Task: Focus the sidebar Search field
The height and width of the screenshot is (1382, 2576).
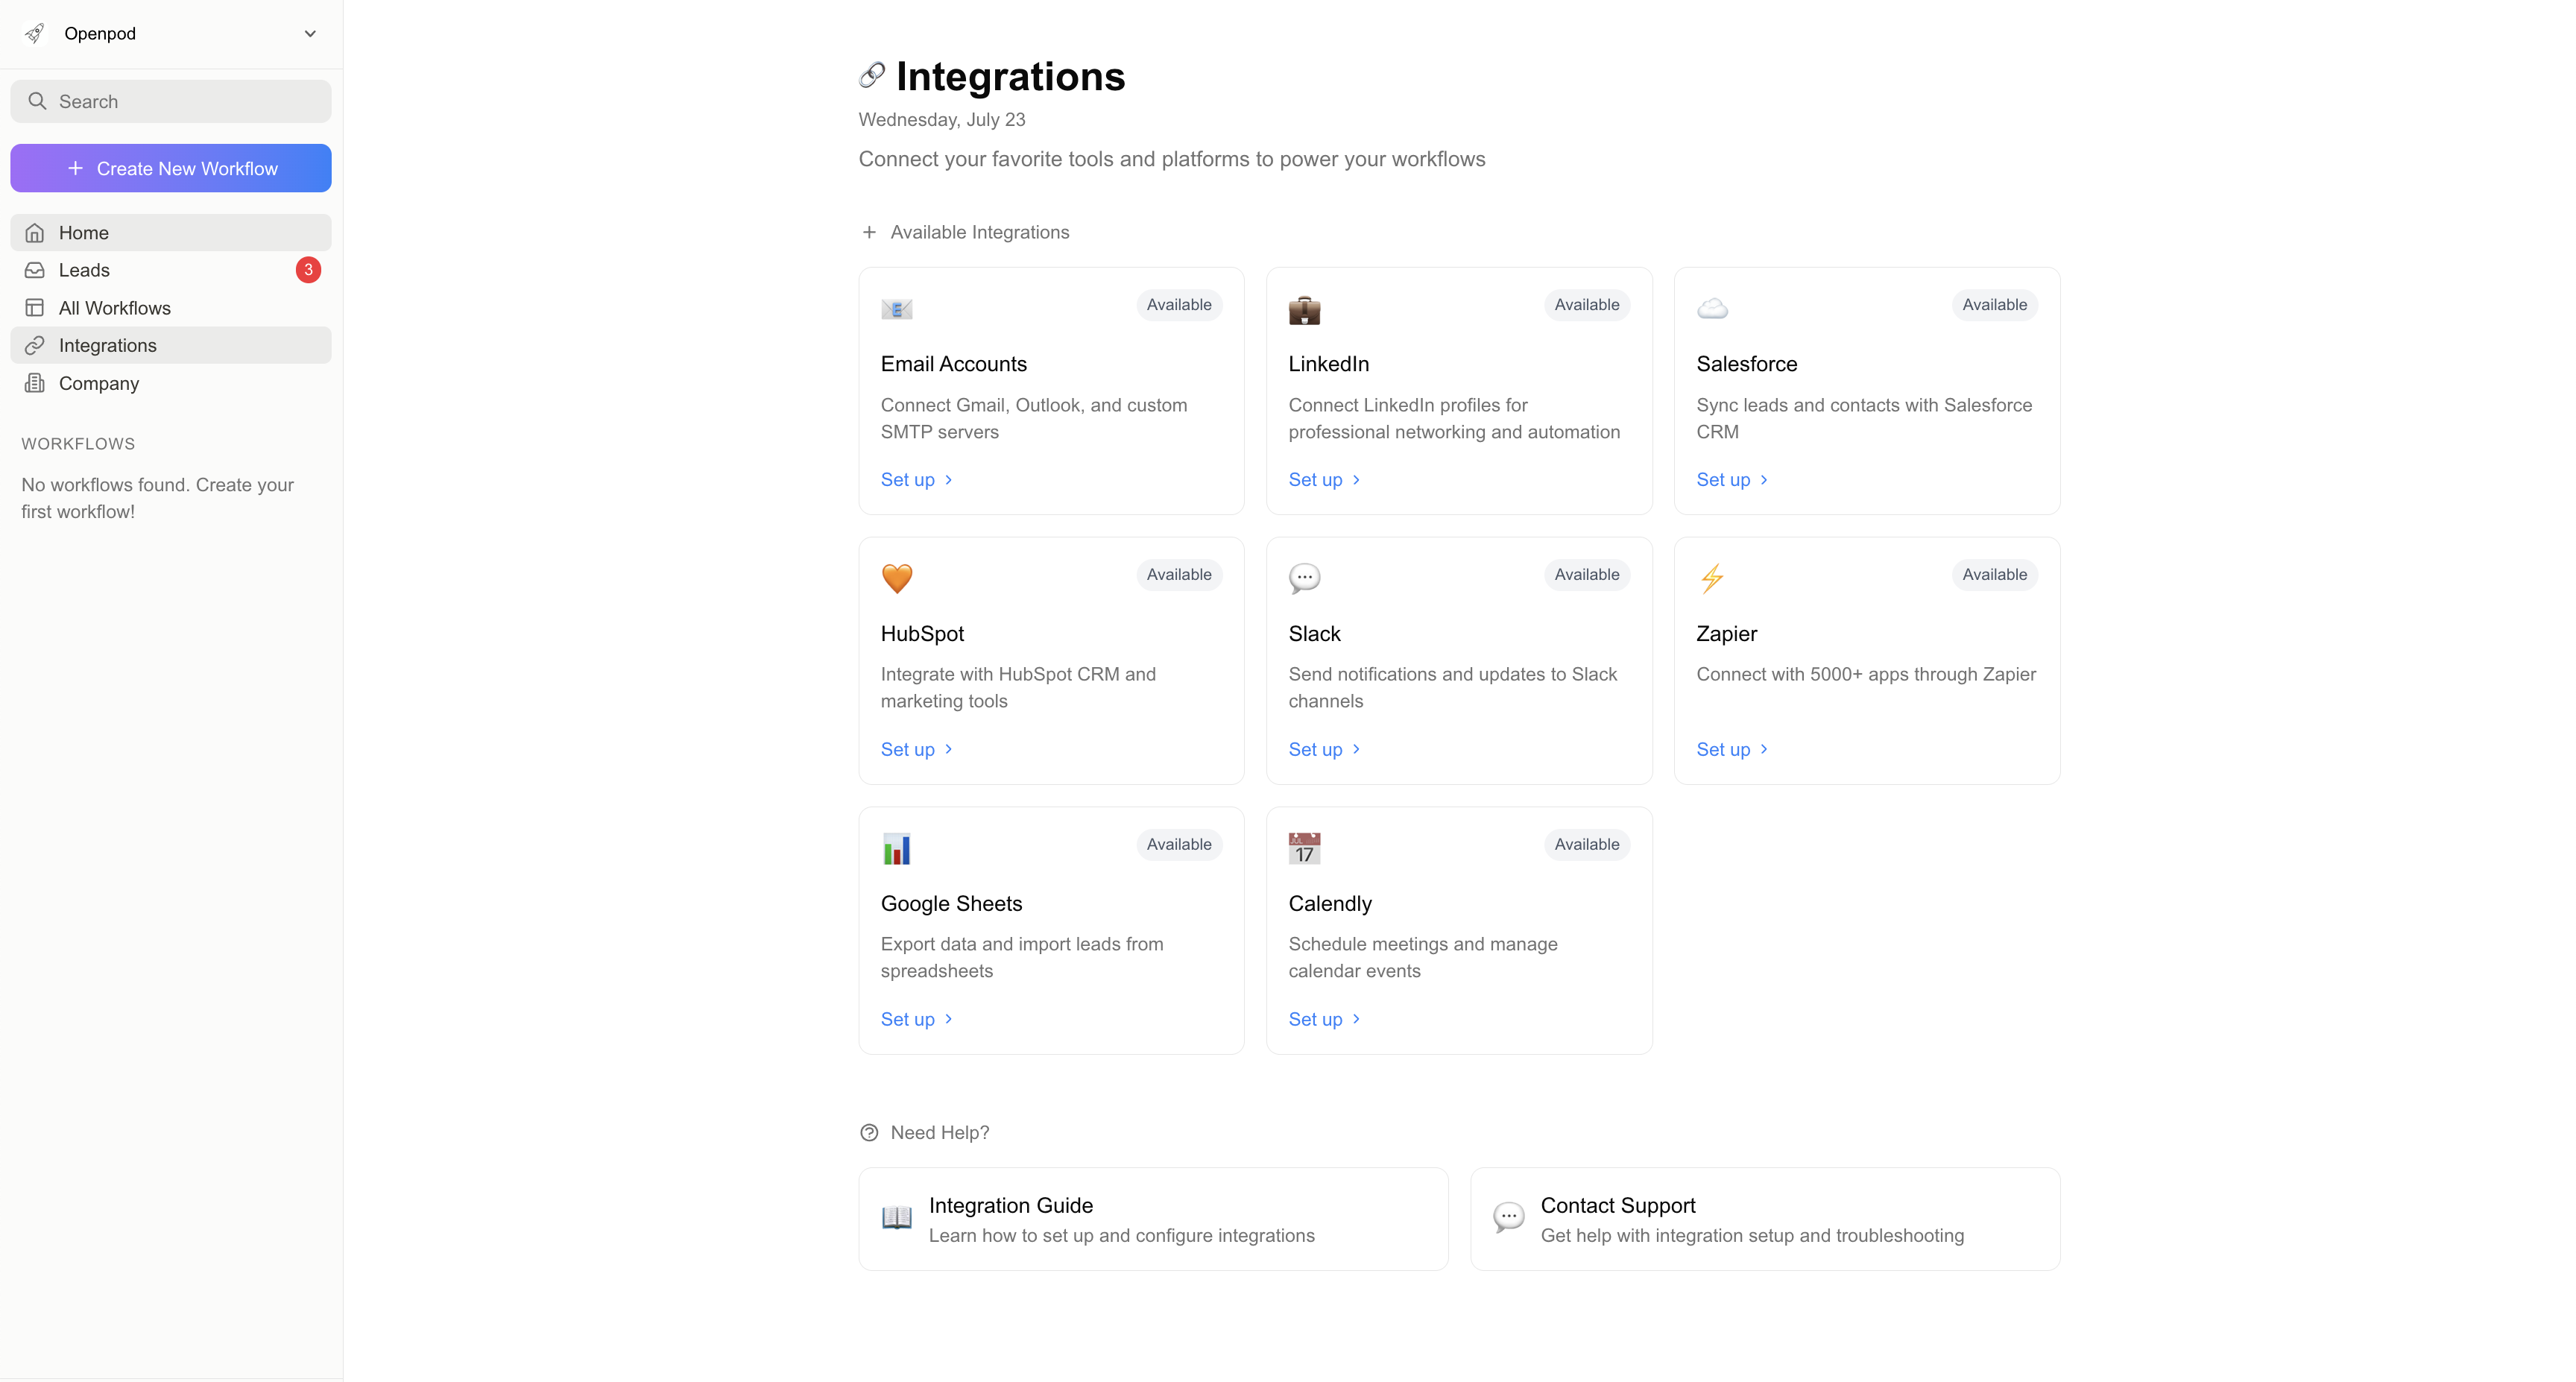Action: tap(171, 101)
